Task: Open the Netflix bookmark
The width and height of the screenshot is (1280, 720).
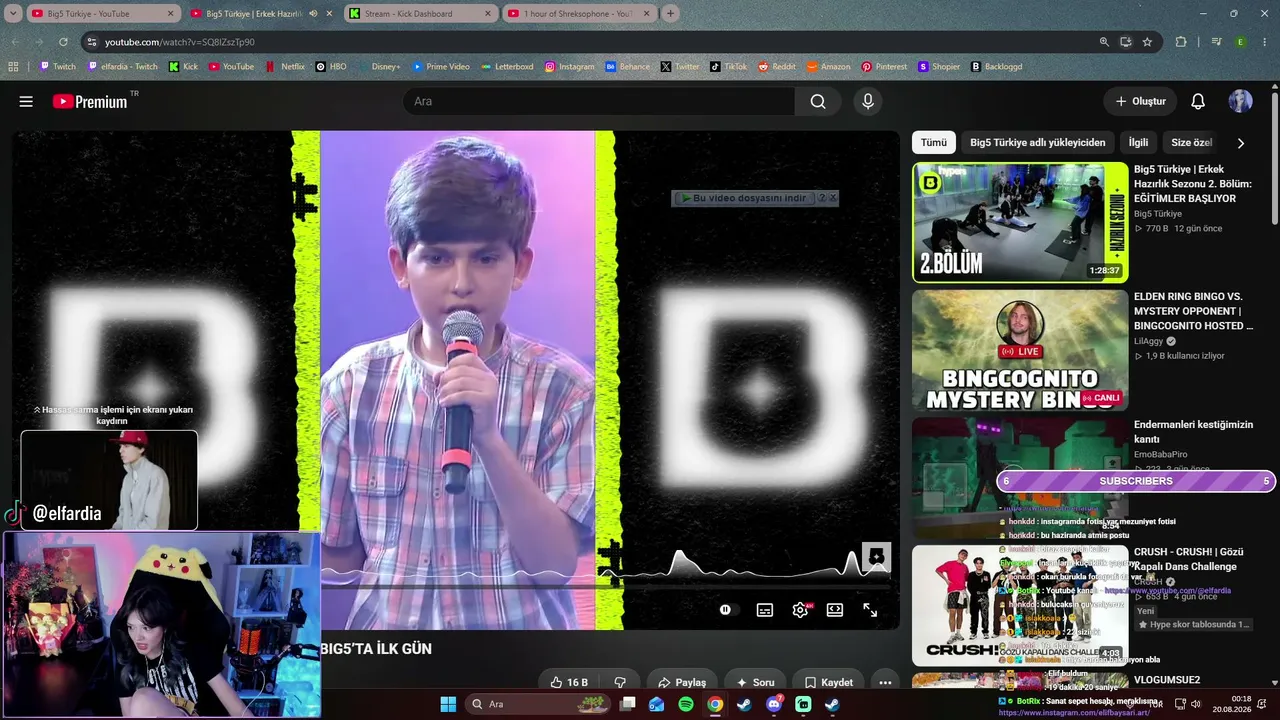Action: [285, 67]
